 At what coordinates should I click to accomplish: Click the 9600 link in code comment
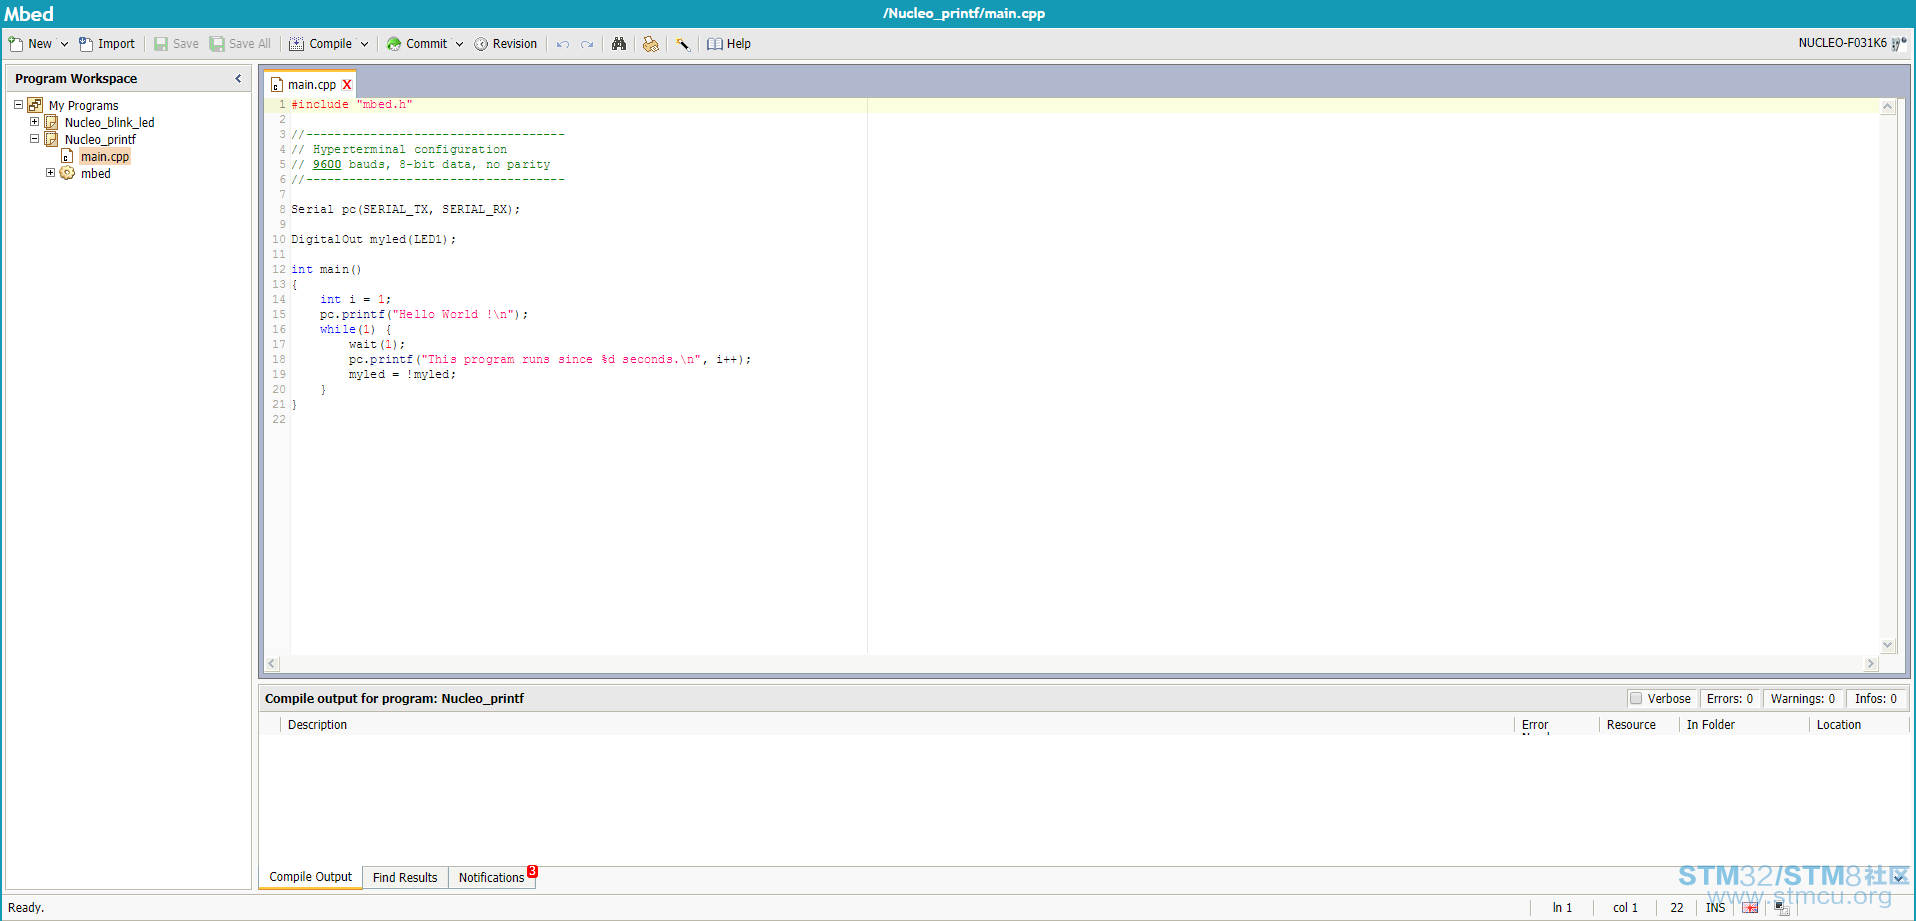pos(327,165)
